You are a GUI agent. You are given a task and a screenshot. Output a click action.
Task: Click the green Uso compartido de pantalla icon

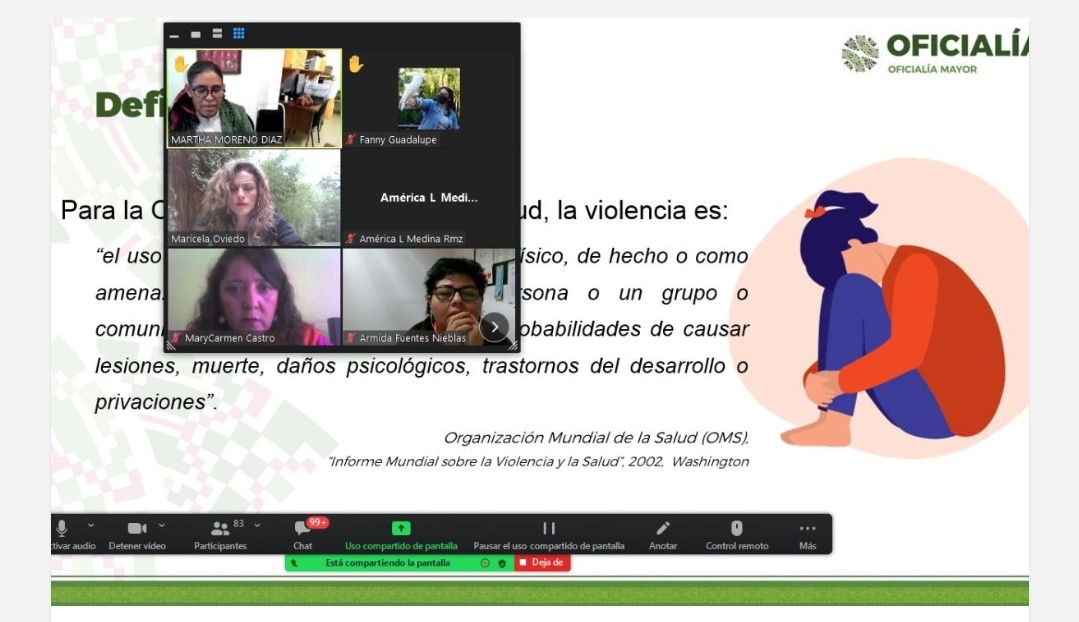401,528
